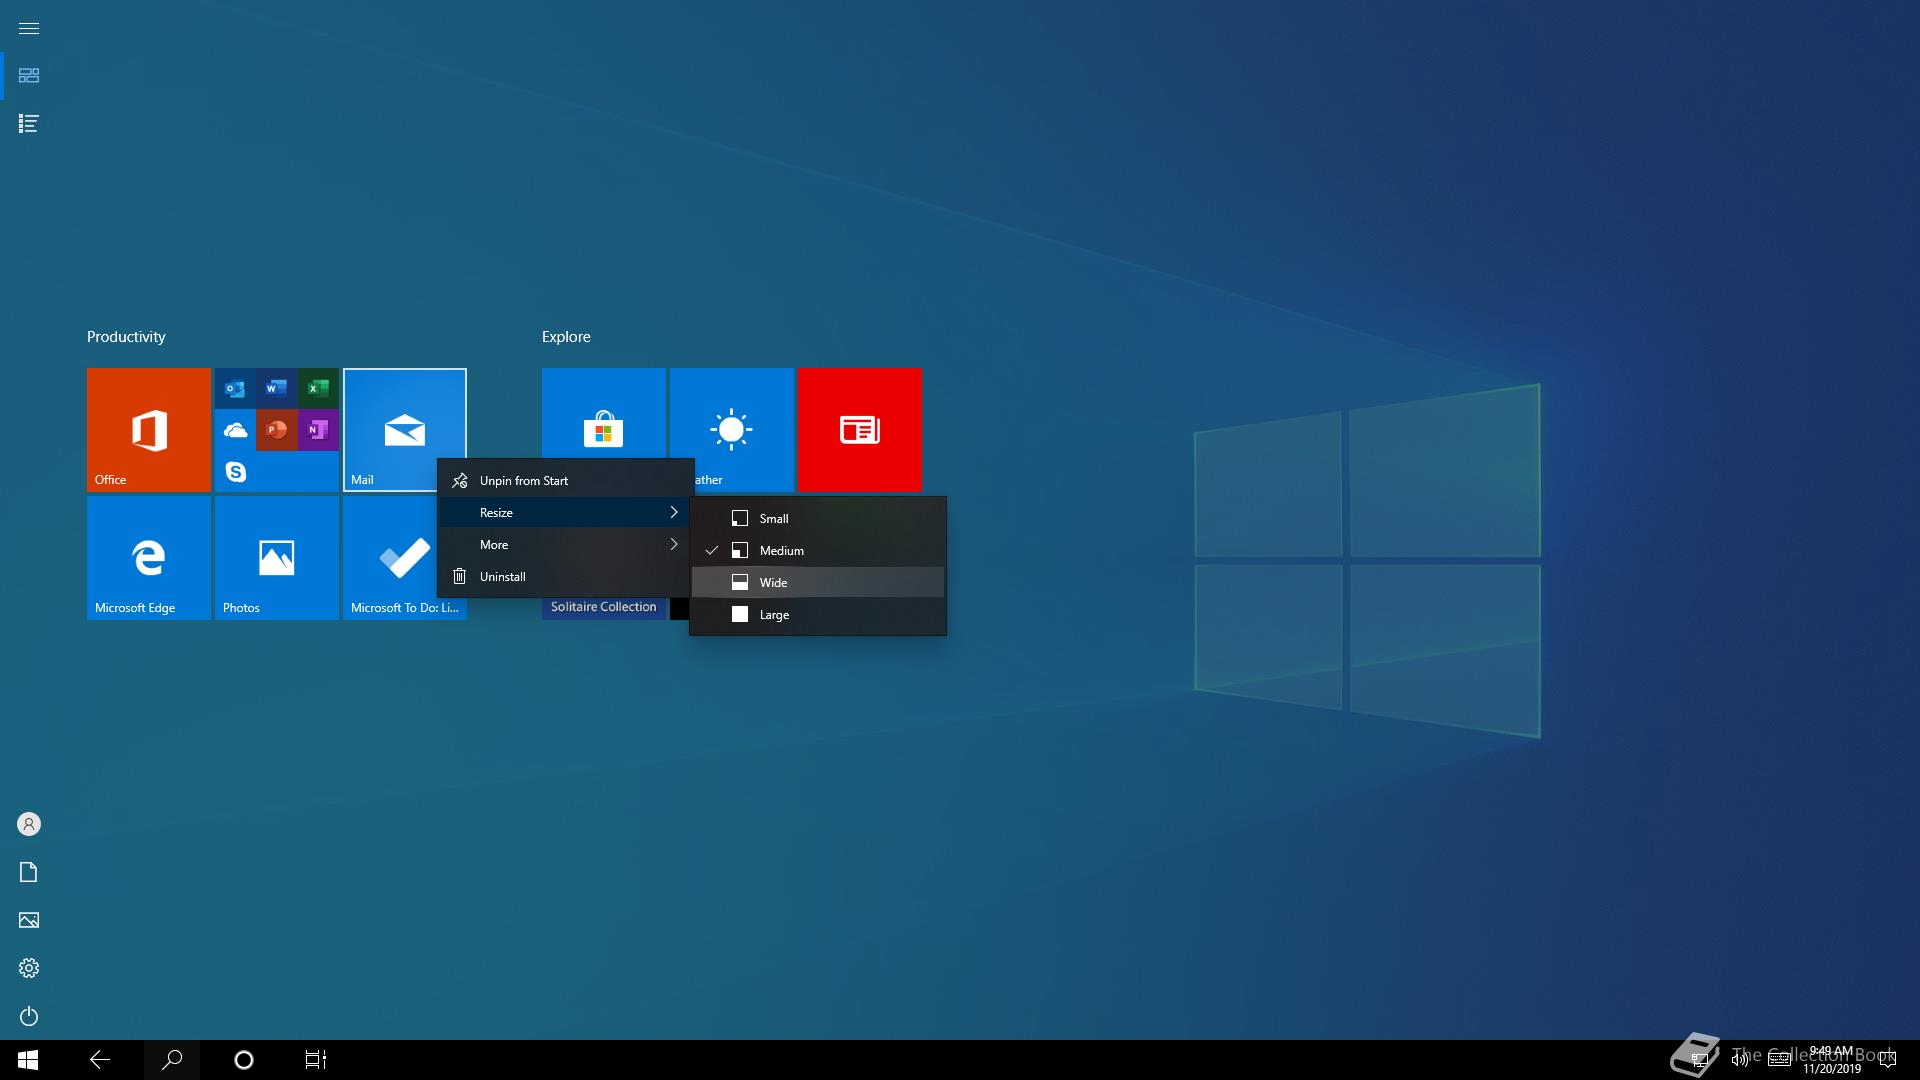Open the Skype small tile

click(235, 471)
